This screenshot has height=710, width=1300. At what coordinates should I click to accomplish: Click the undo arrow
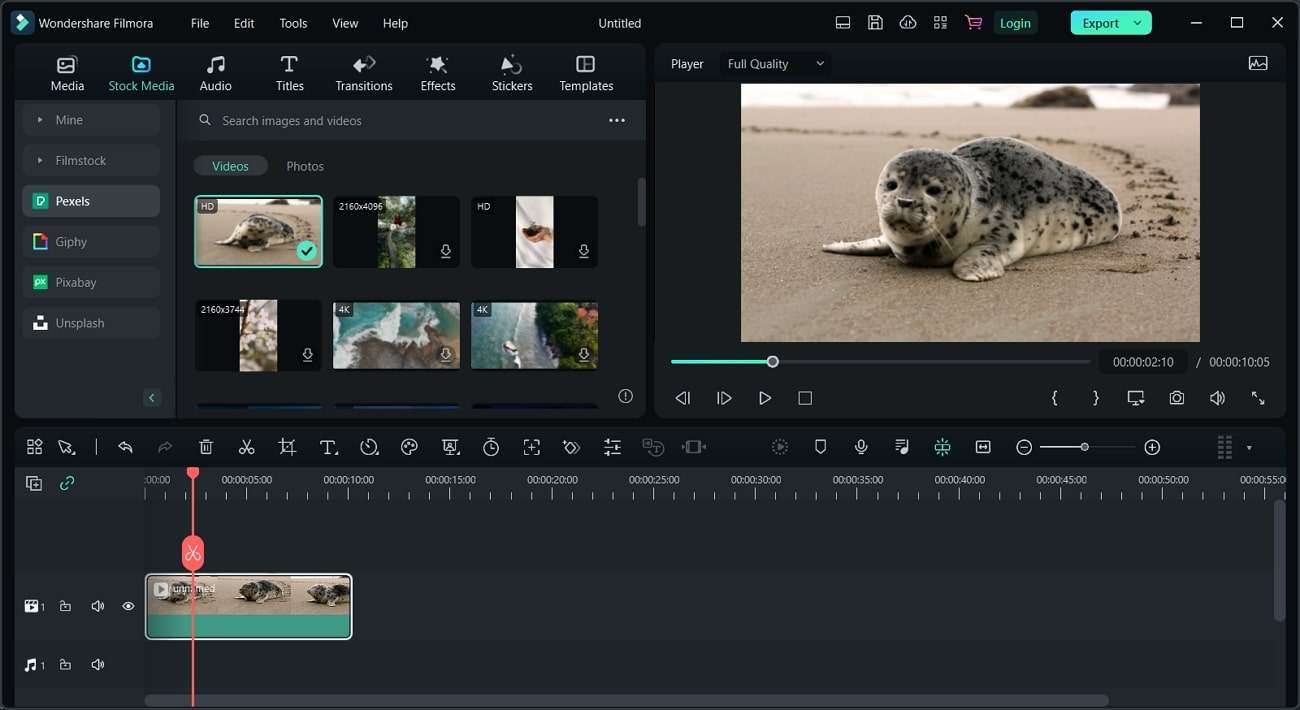coord(125,447)
